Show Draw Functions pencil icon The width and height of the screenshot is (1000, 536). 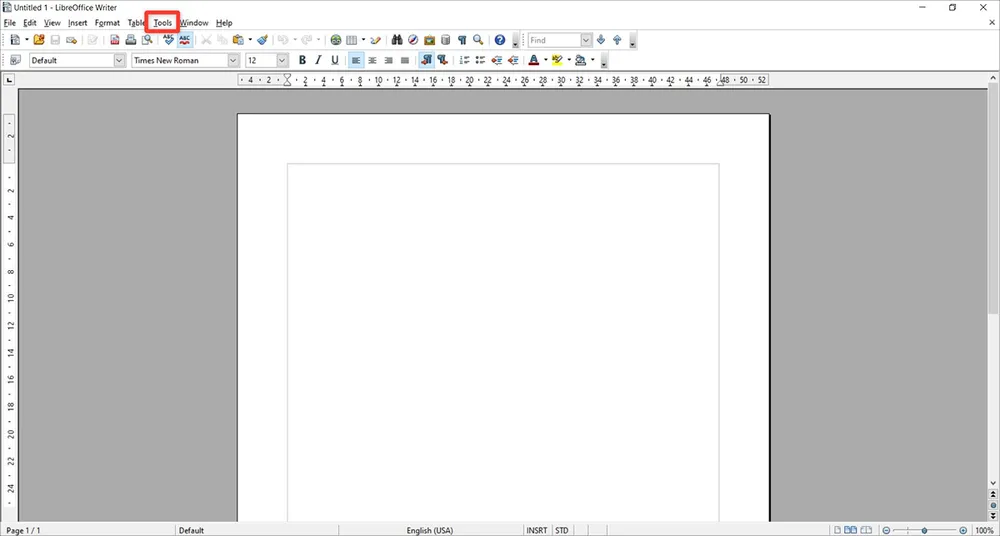tap(375, 40)
